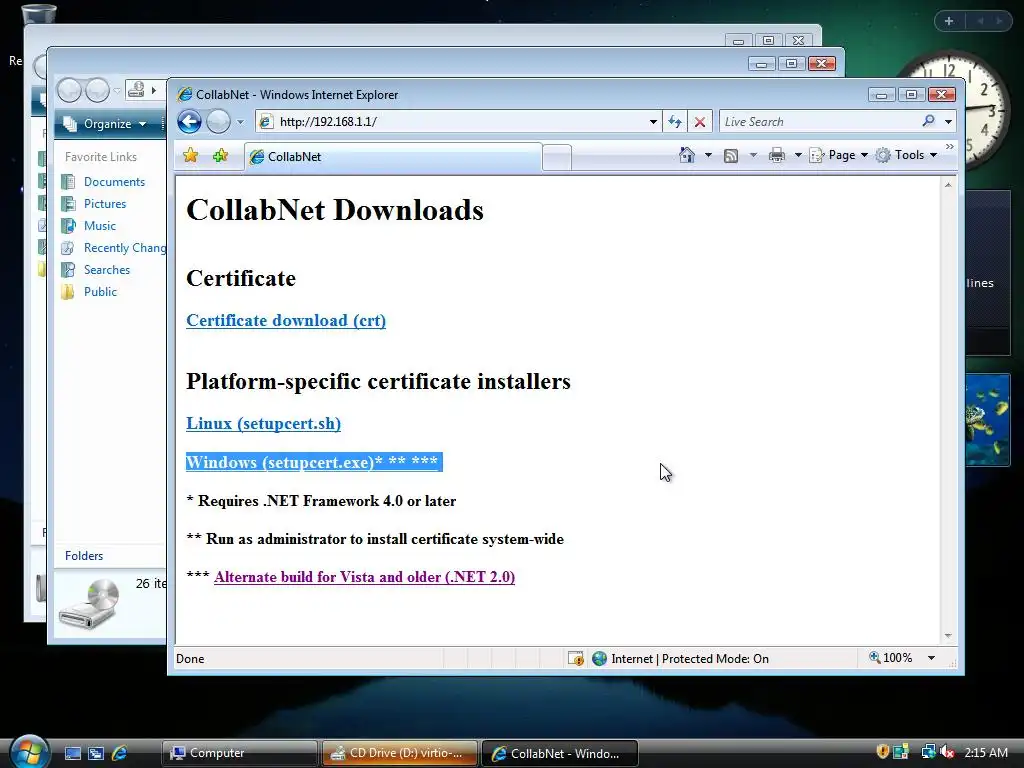Expand the zoom level dropdown arrow
The image size is (1024, 768).
tap(931, 658)
